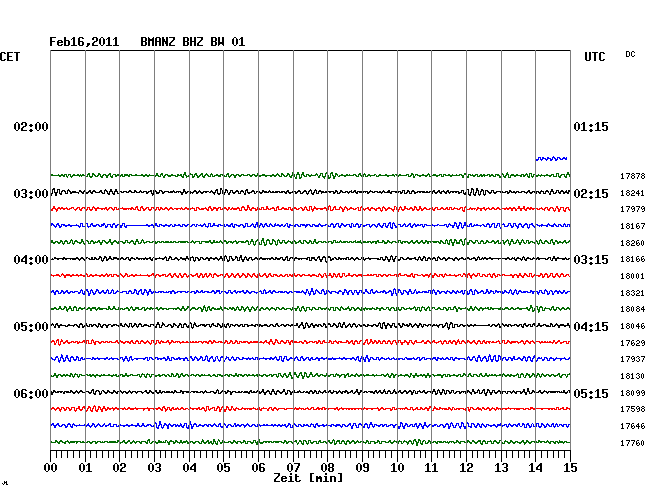The image size is (650, 494).
Task: Click the DC column header
Action: click(630, 54)
